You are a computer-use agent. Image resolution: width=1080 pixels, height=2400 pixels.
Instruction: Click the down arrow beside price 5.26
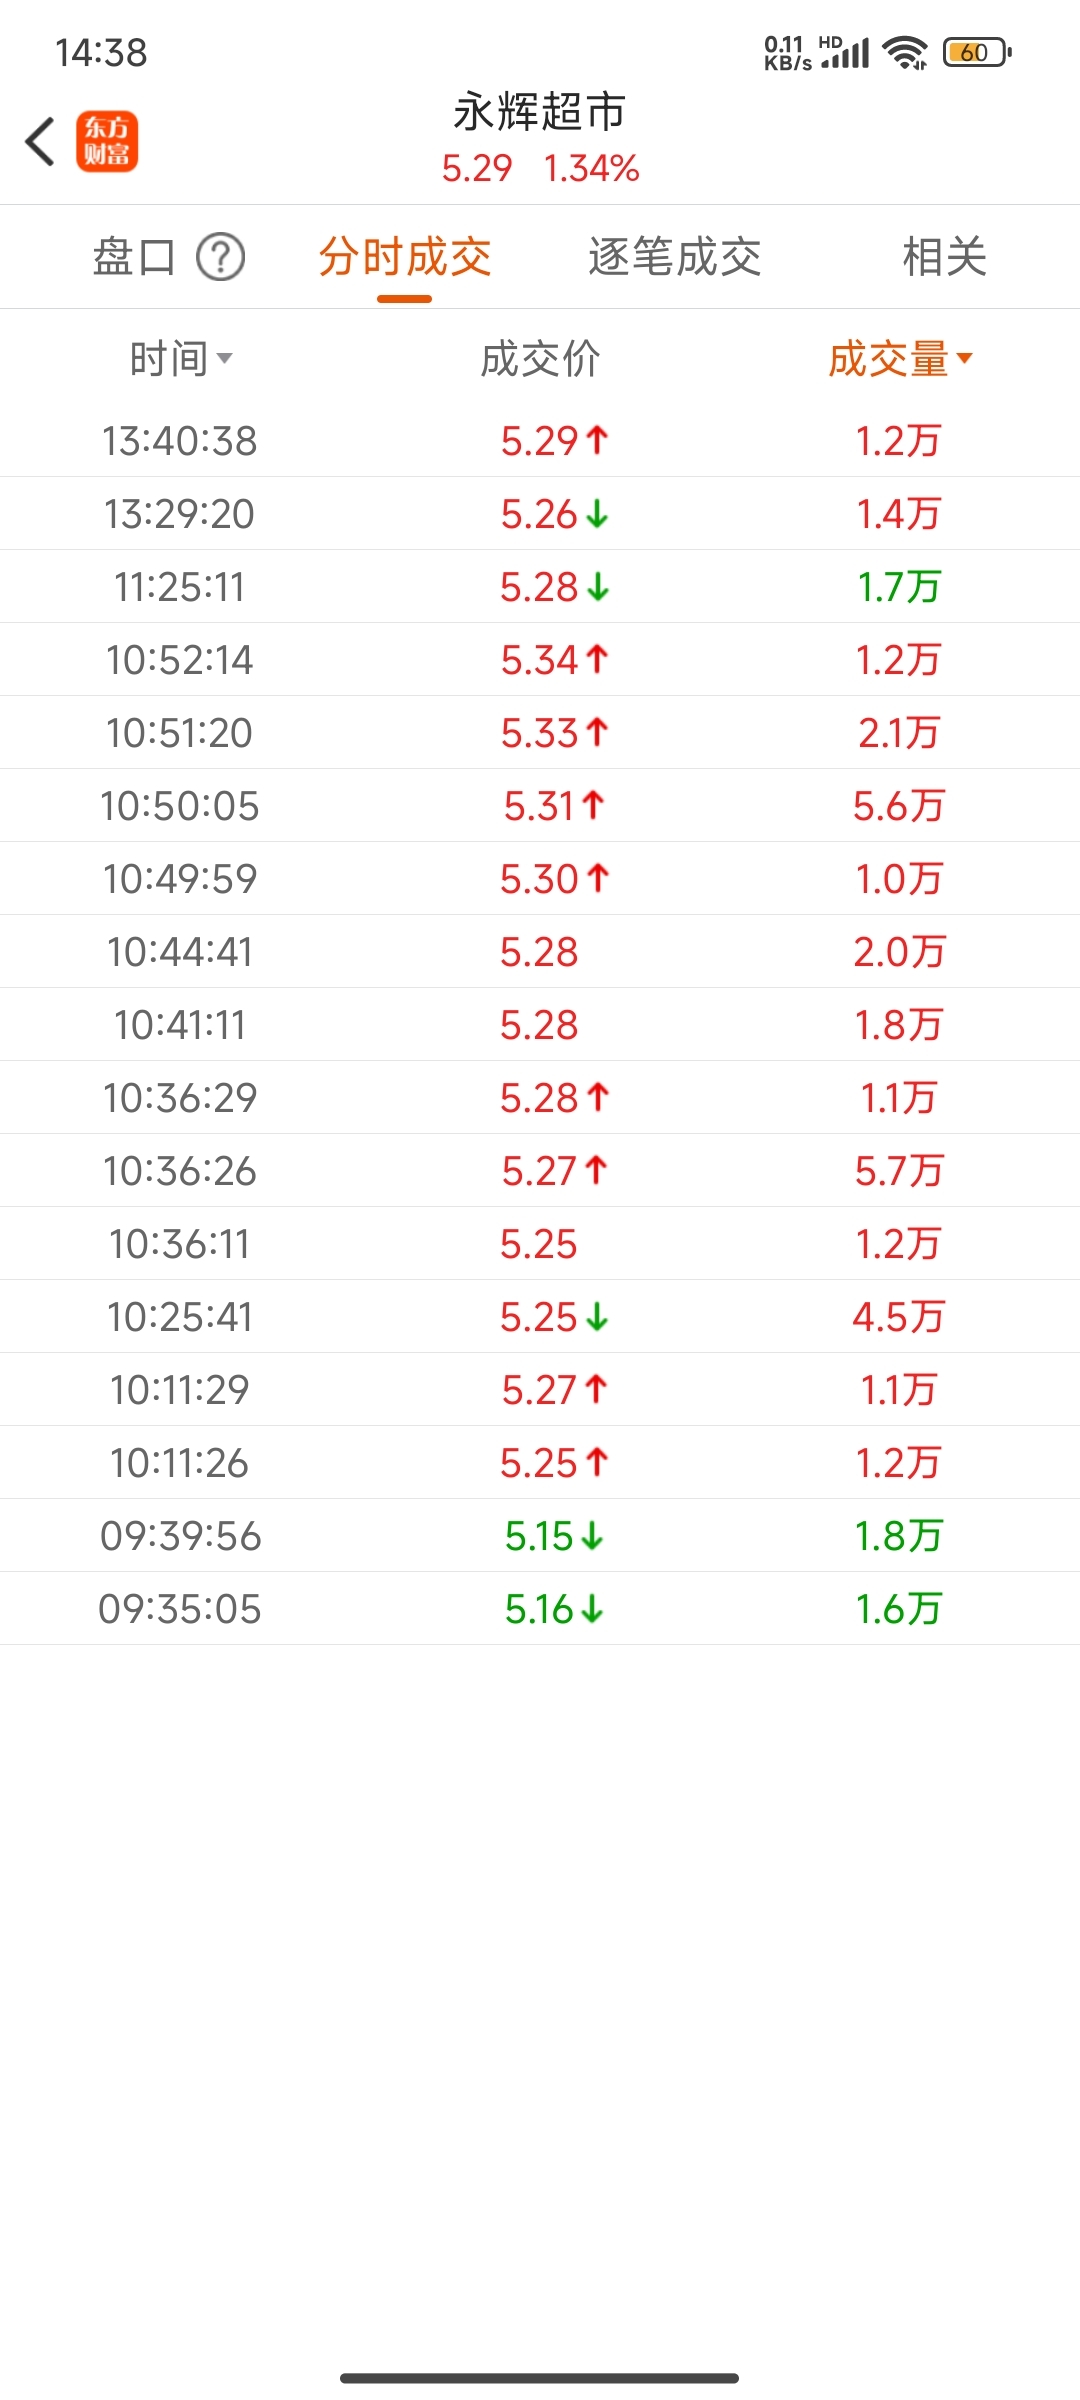[x=598, y=514]
